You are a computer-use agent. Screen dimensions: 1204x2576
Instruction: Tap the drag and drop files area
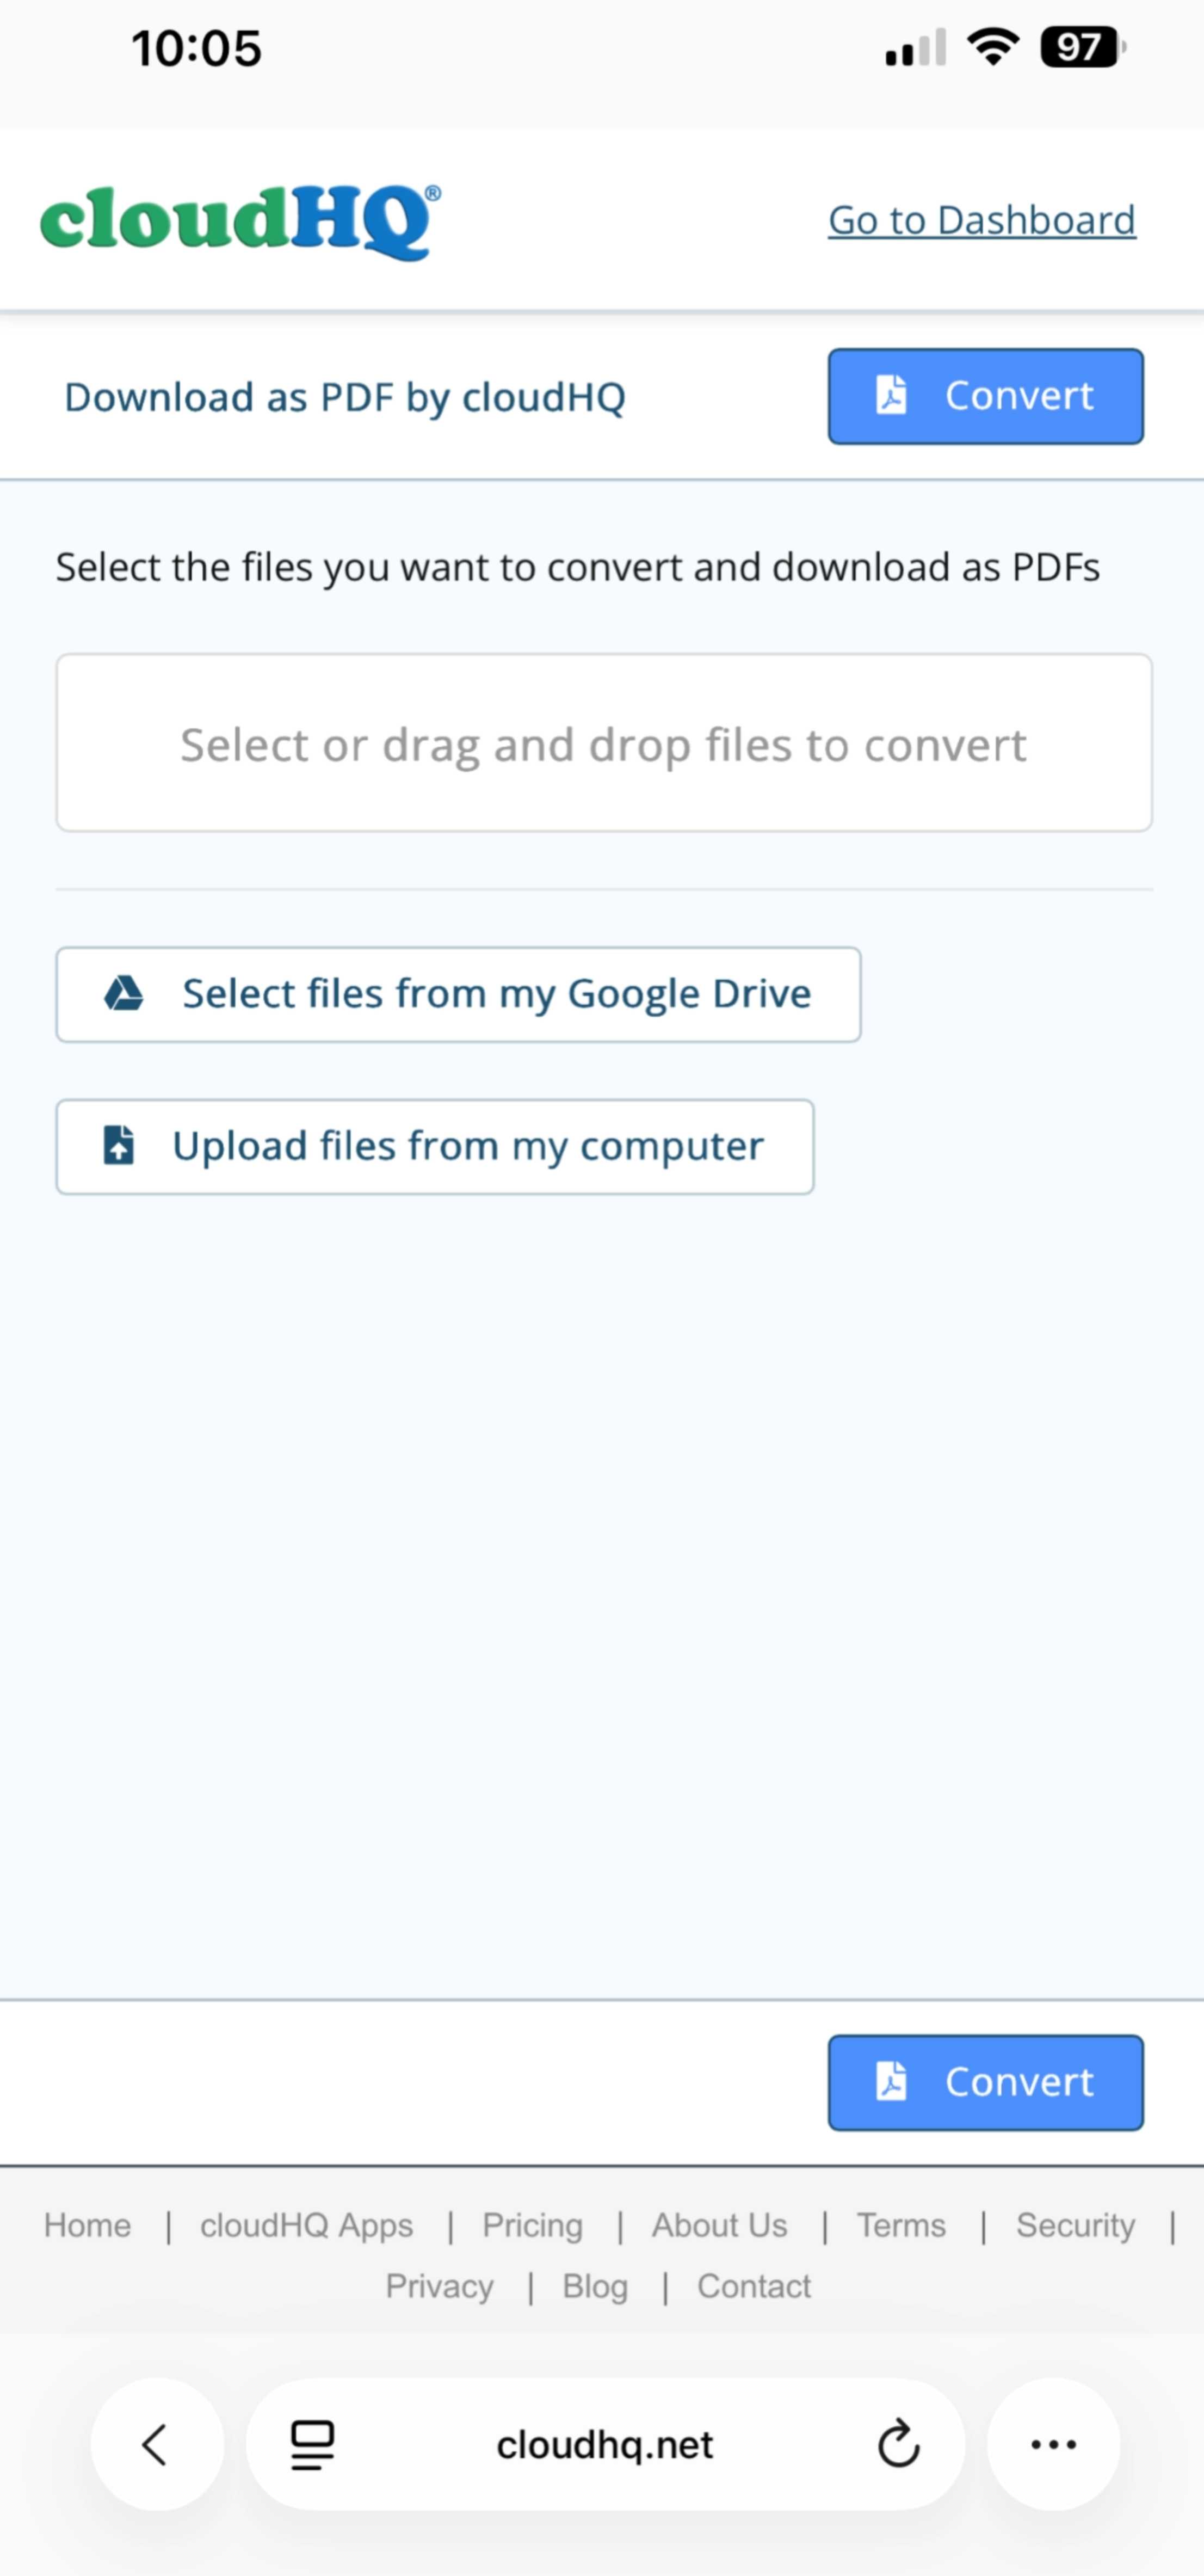[x=603, y=743]
